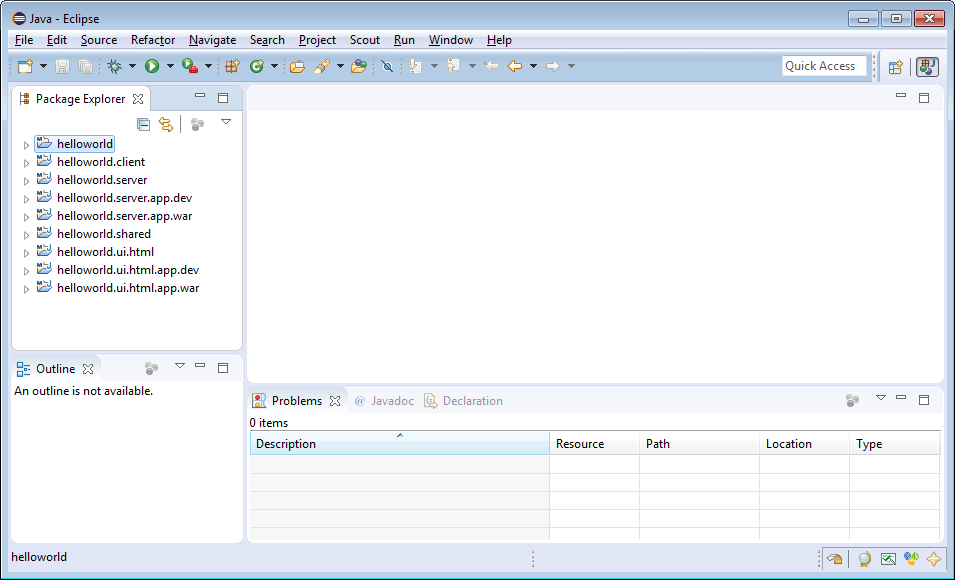
Task: Expand the helloworld.client project node
Action: coord(26,163)
